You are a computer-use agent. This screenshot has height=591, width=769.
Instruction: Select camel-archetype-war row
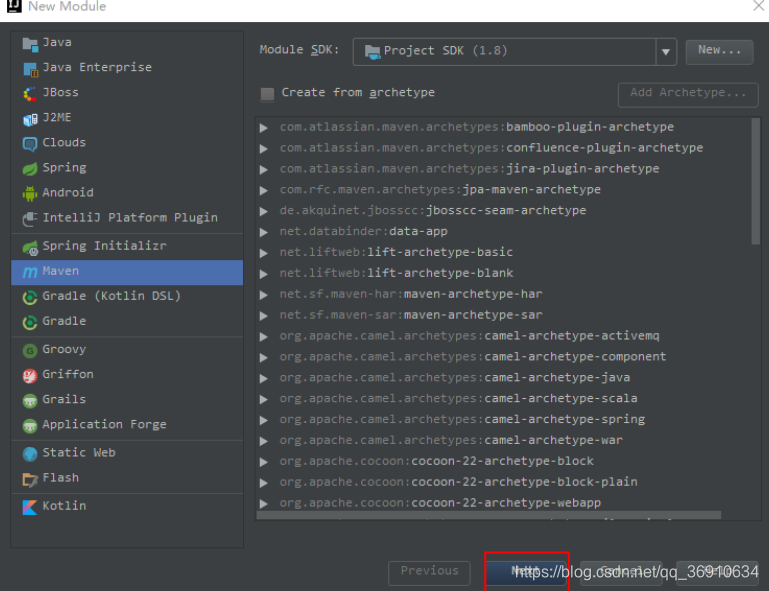point(451,440)
